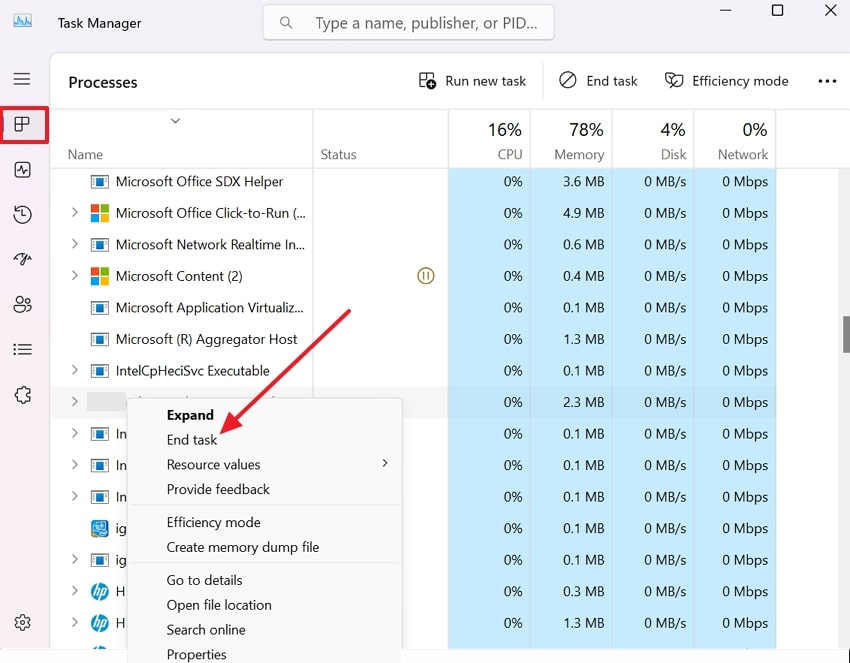Open the App history sidebar icon
850x663 pixels.
pyautogui.click(x=22, y=215)
